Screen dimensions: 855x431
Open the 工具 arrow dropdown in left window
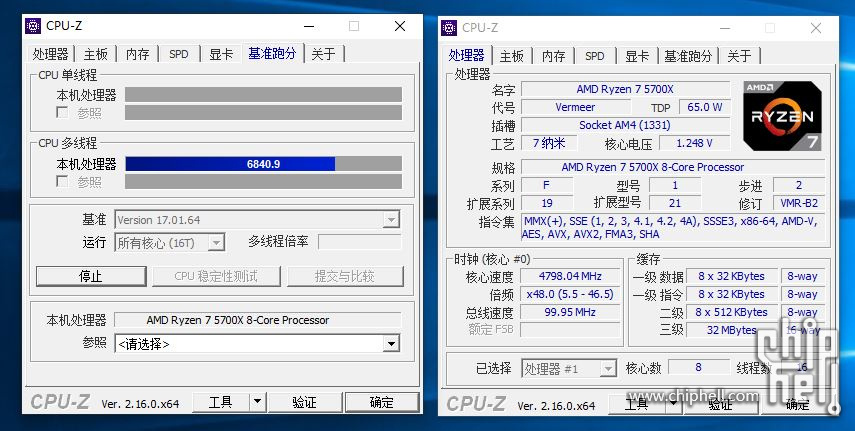pos(257,403)
